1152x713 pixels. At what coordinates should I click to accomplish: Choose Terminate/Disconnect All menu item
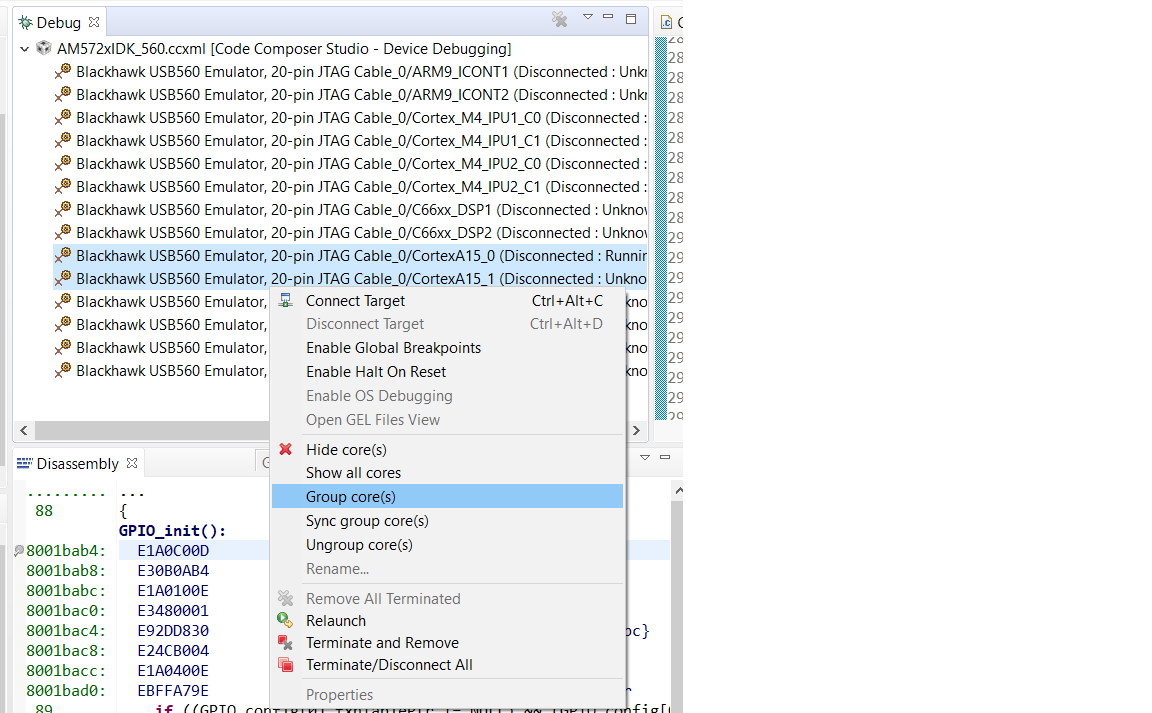click(447, 665)
